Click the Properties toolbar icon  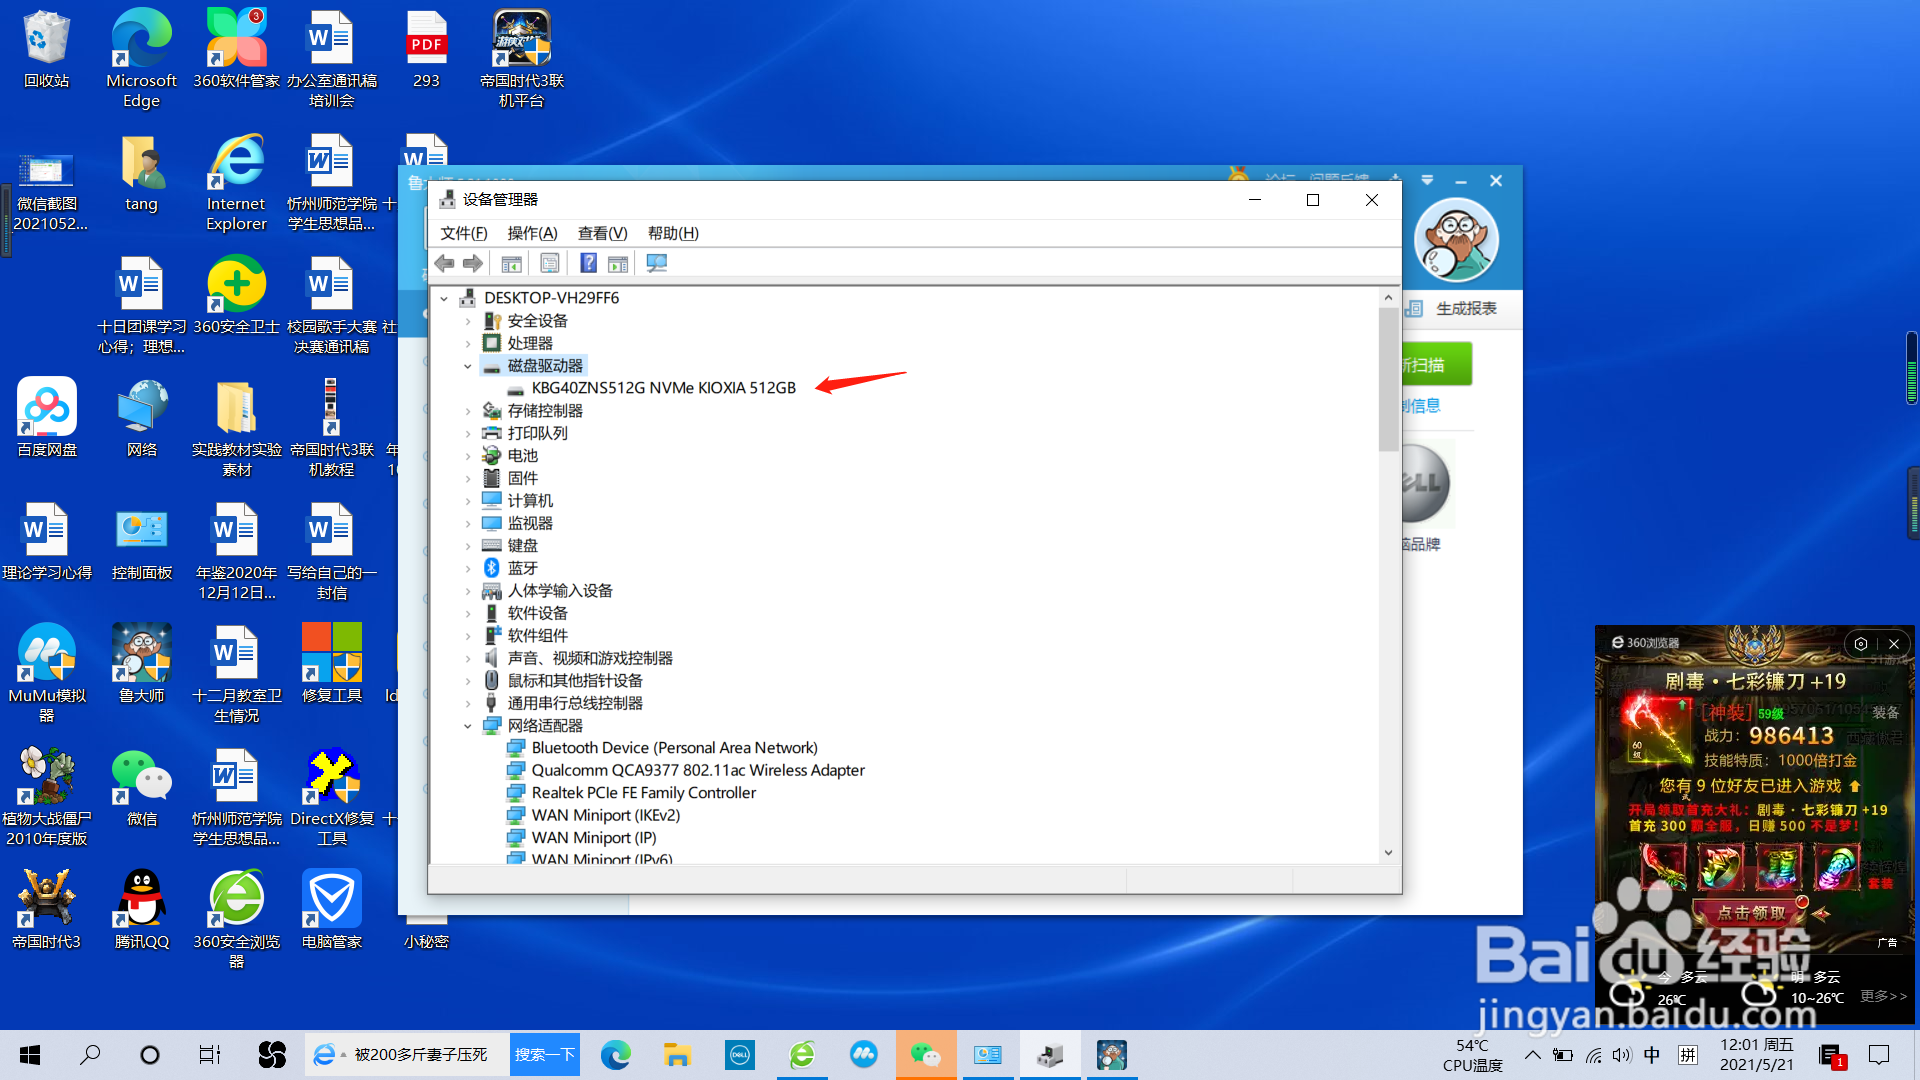tap(549, 263)
